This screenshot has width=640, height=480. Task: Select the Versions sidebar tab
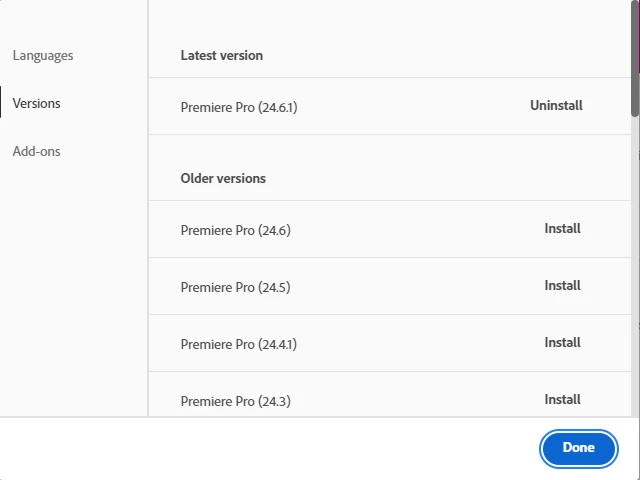pyautogui.click(x=36, y=103)
